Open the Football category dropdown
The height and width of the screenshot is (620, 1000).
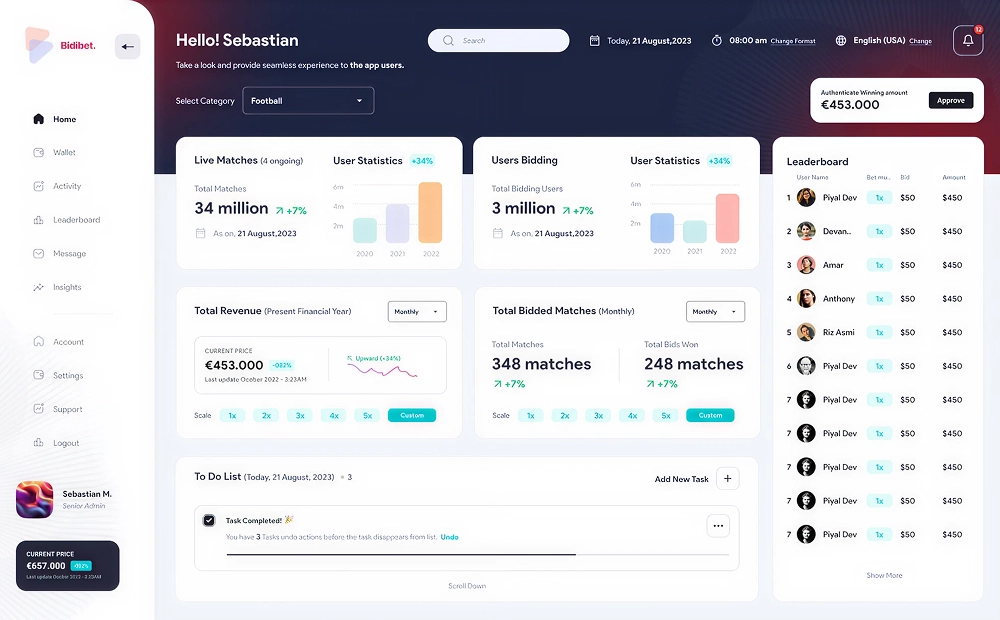coord(308,101)
